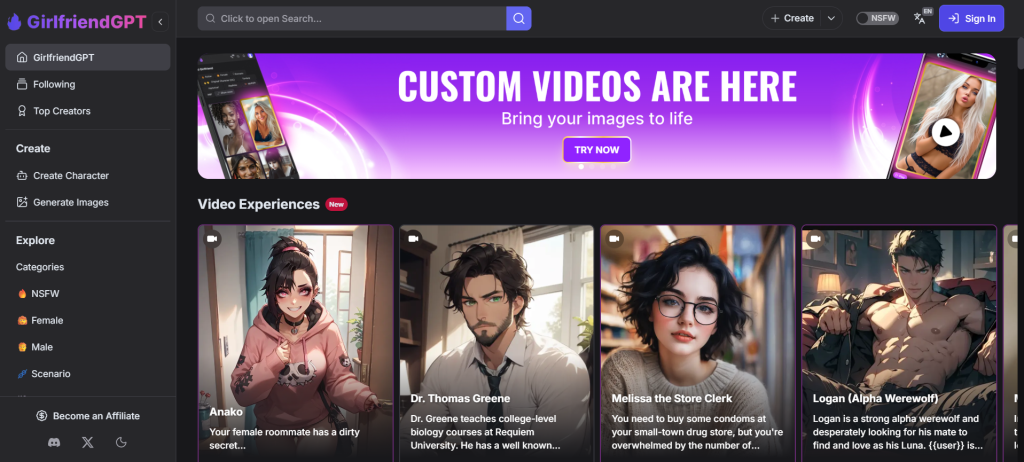
Task: Open the X (Twitter) icon link
Action: (88, 442)
